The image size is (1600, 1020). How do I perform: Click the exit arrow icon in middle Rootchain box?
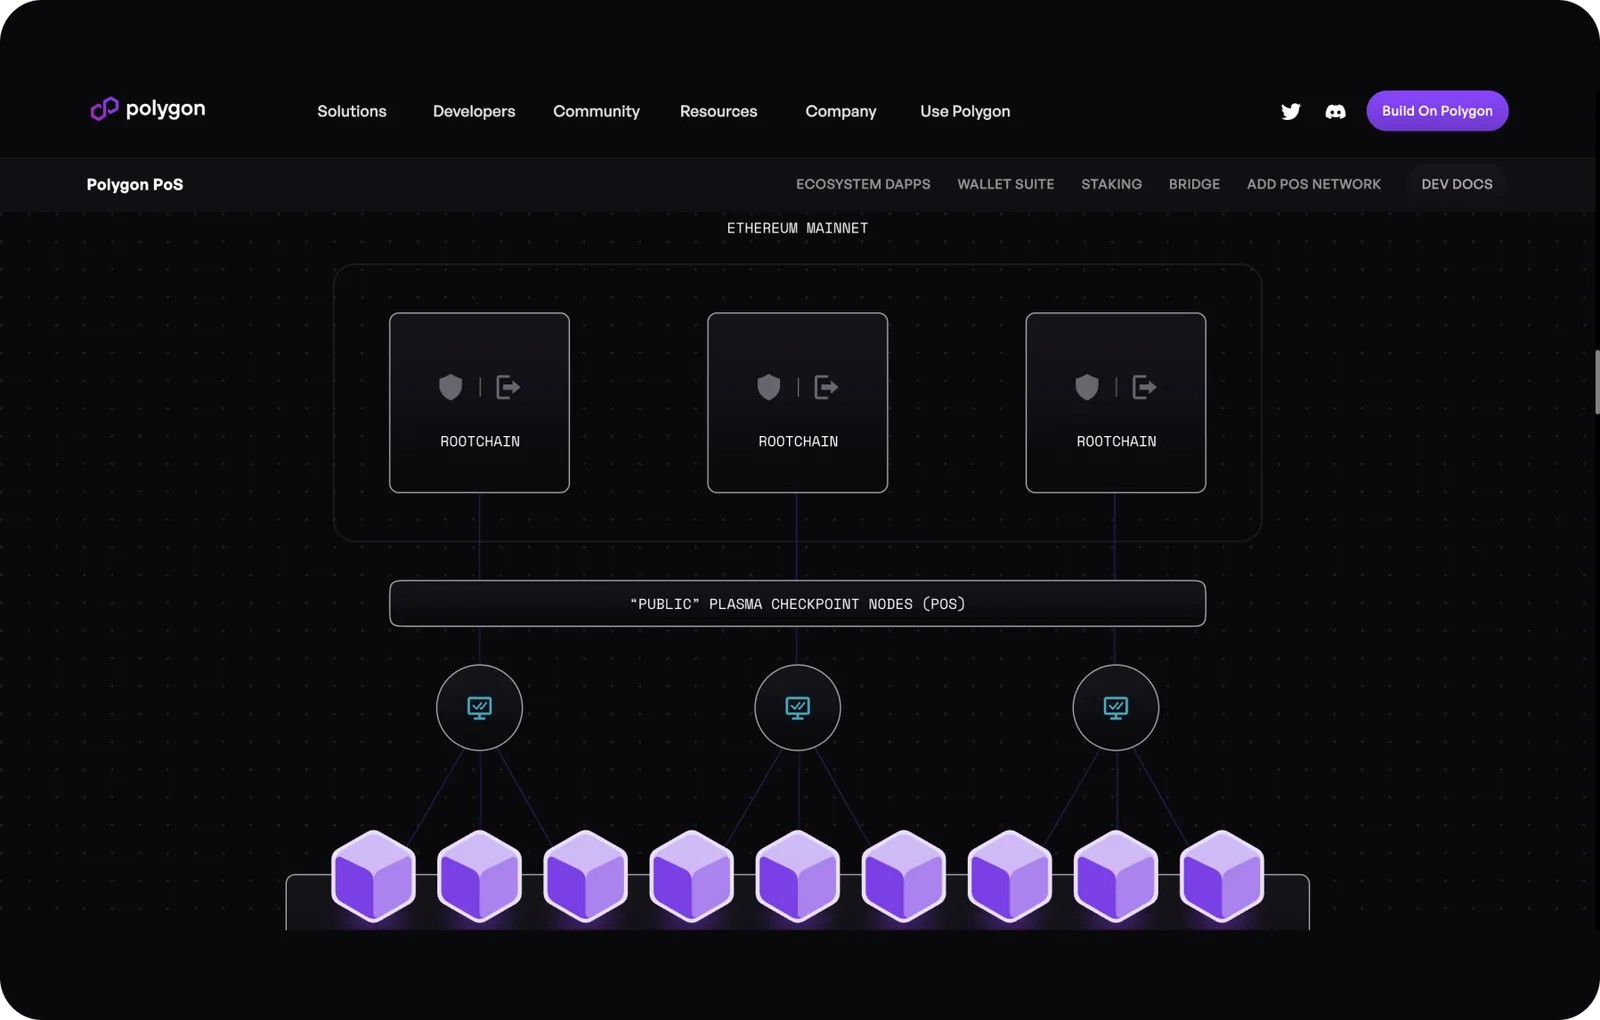826,387
